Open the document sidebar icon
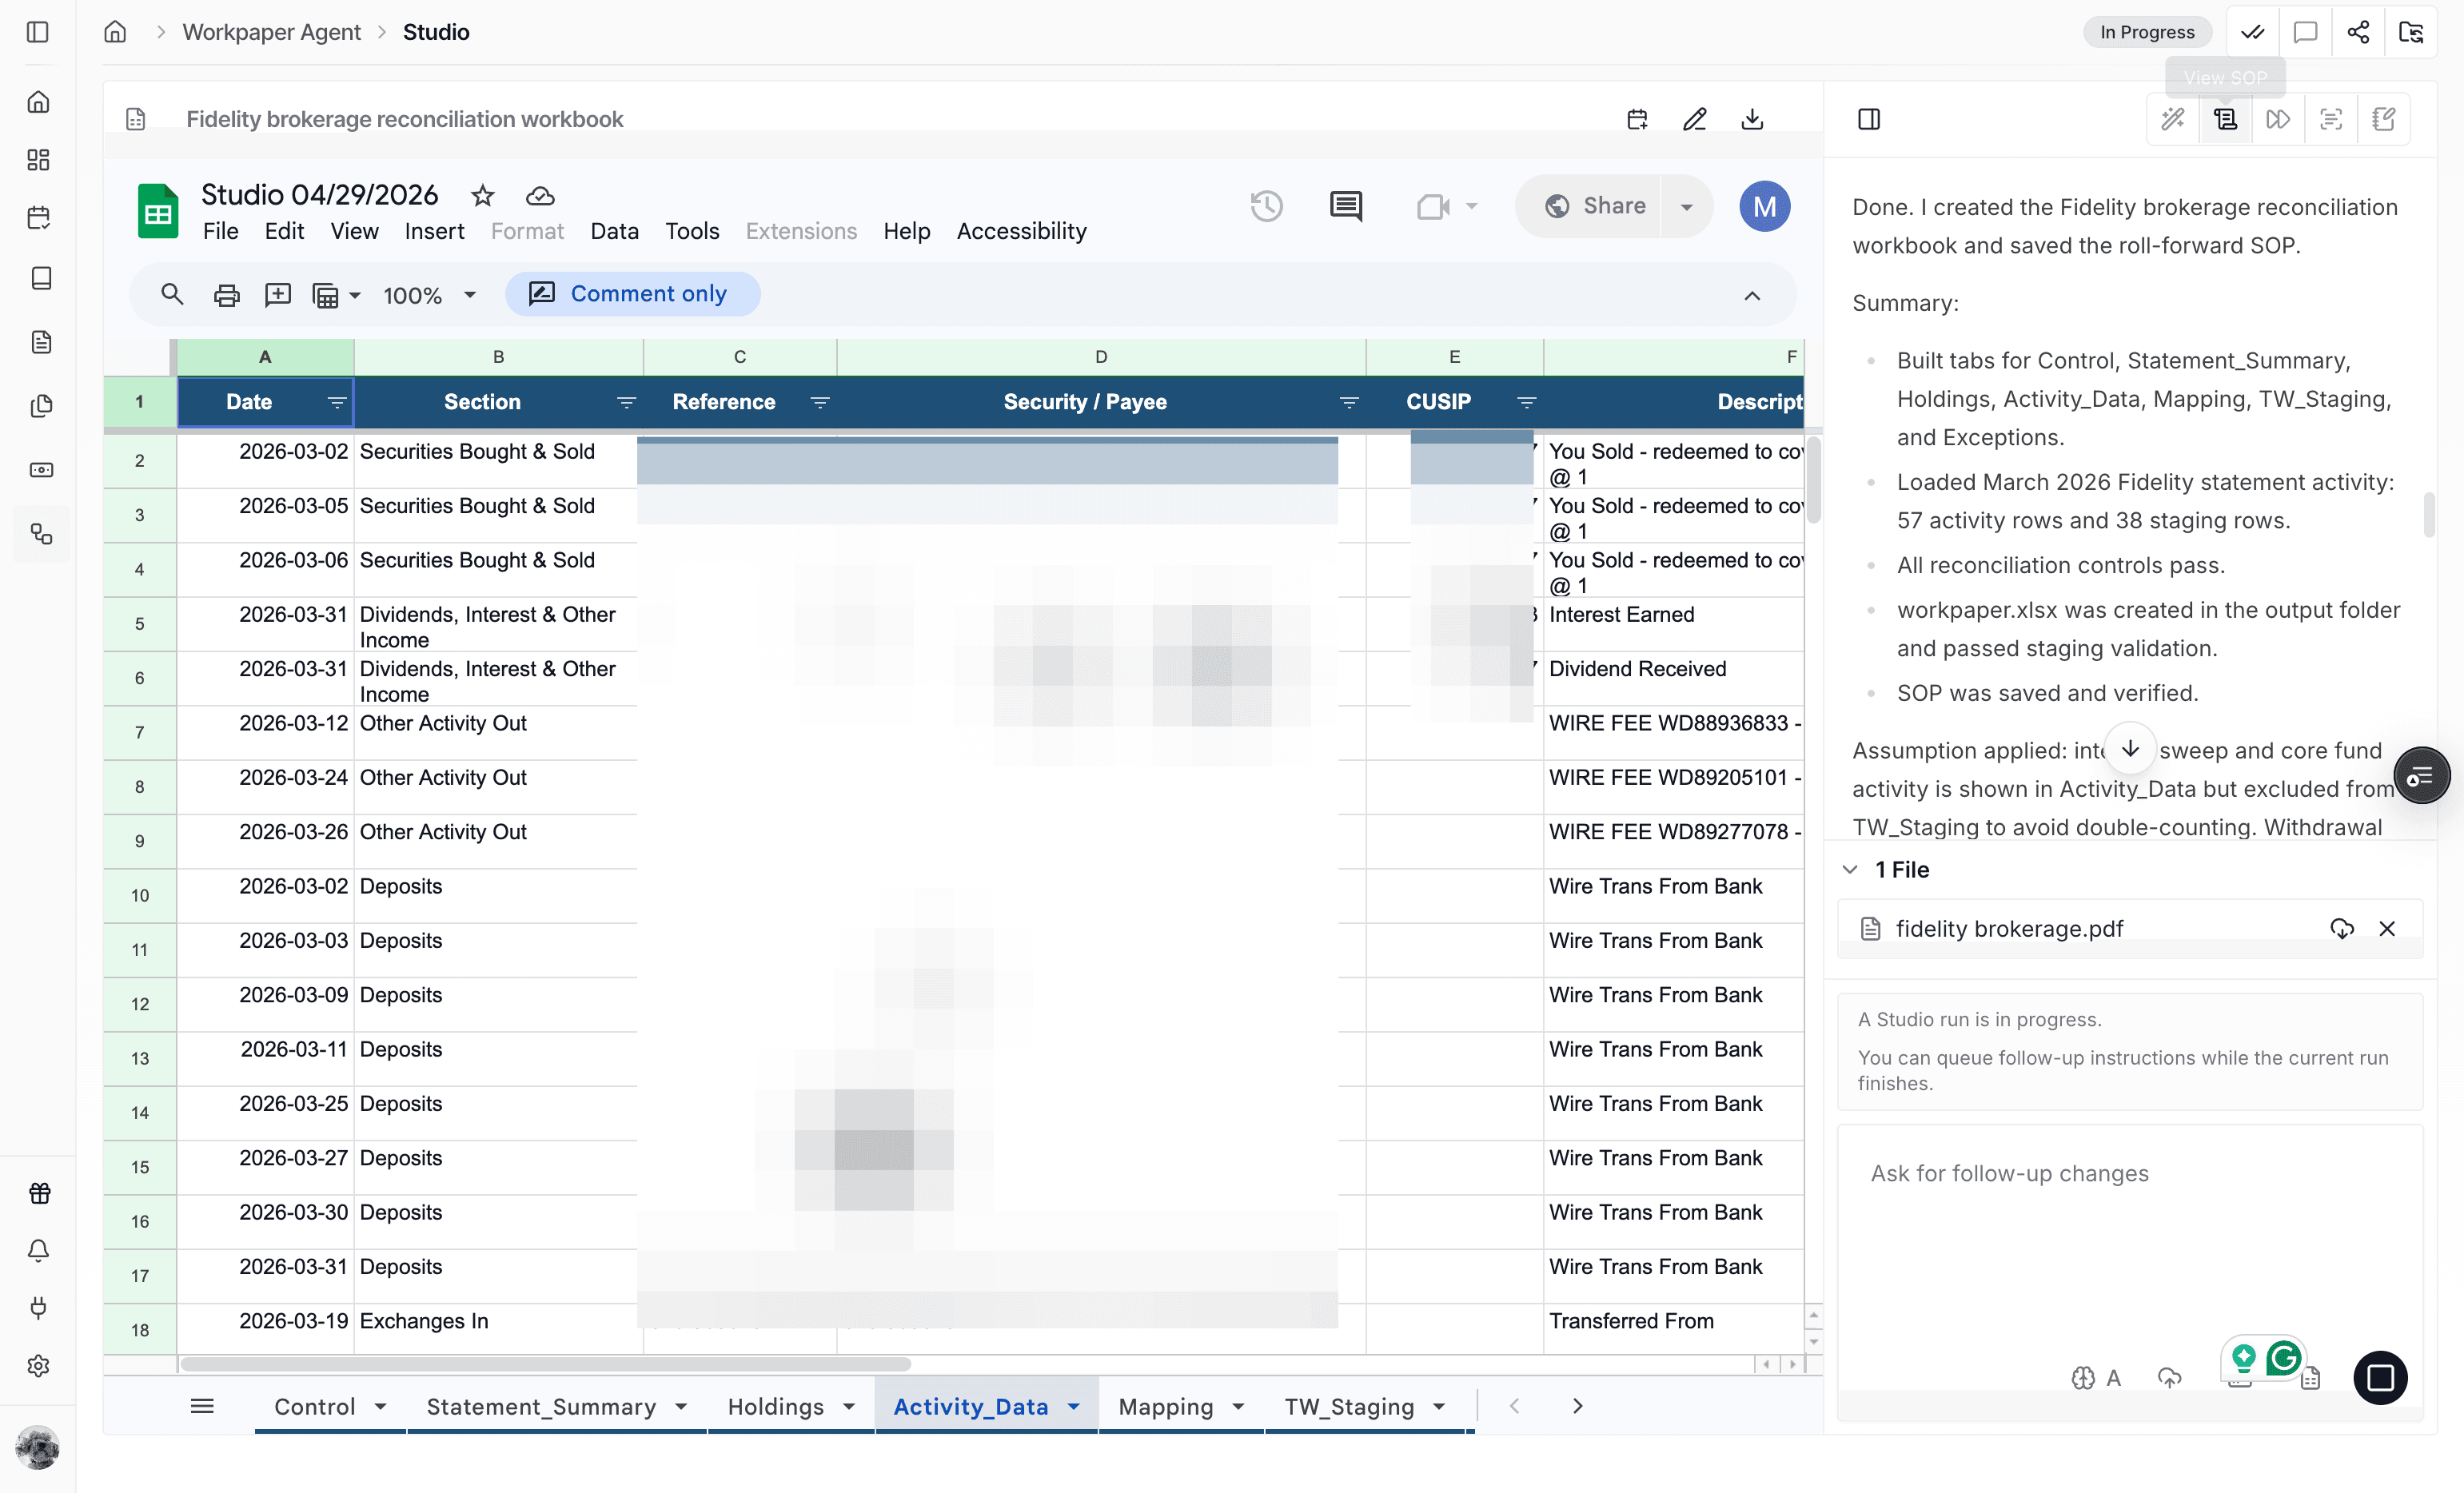This screenshot has width=2464, height=1493. point(41,342)
